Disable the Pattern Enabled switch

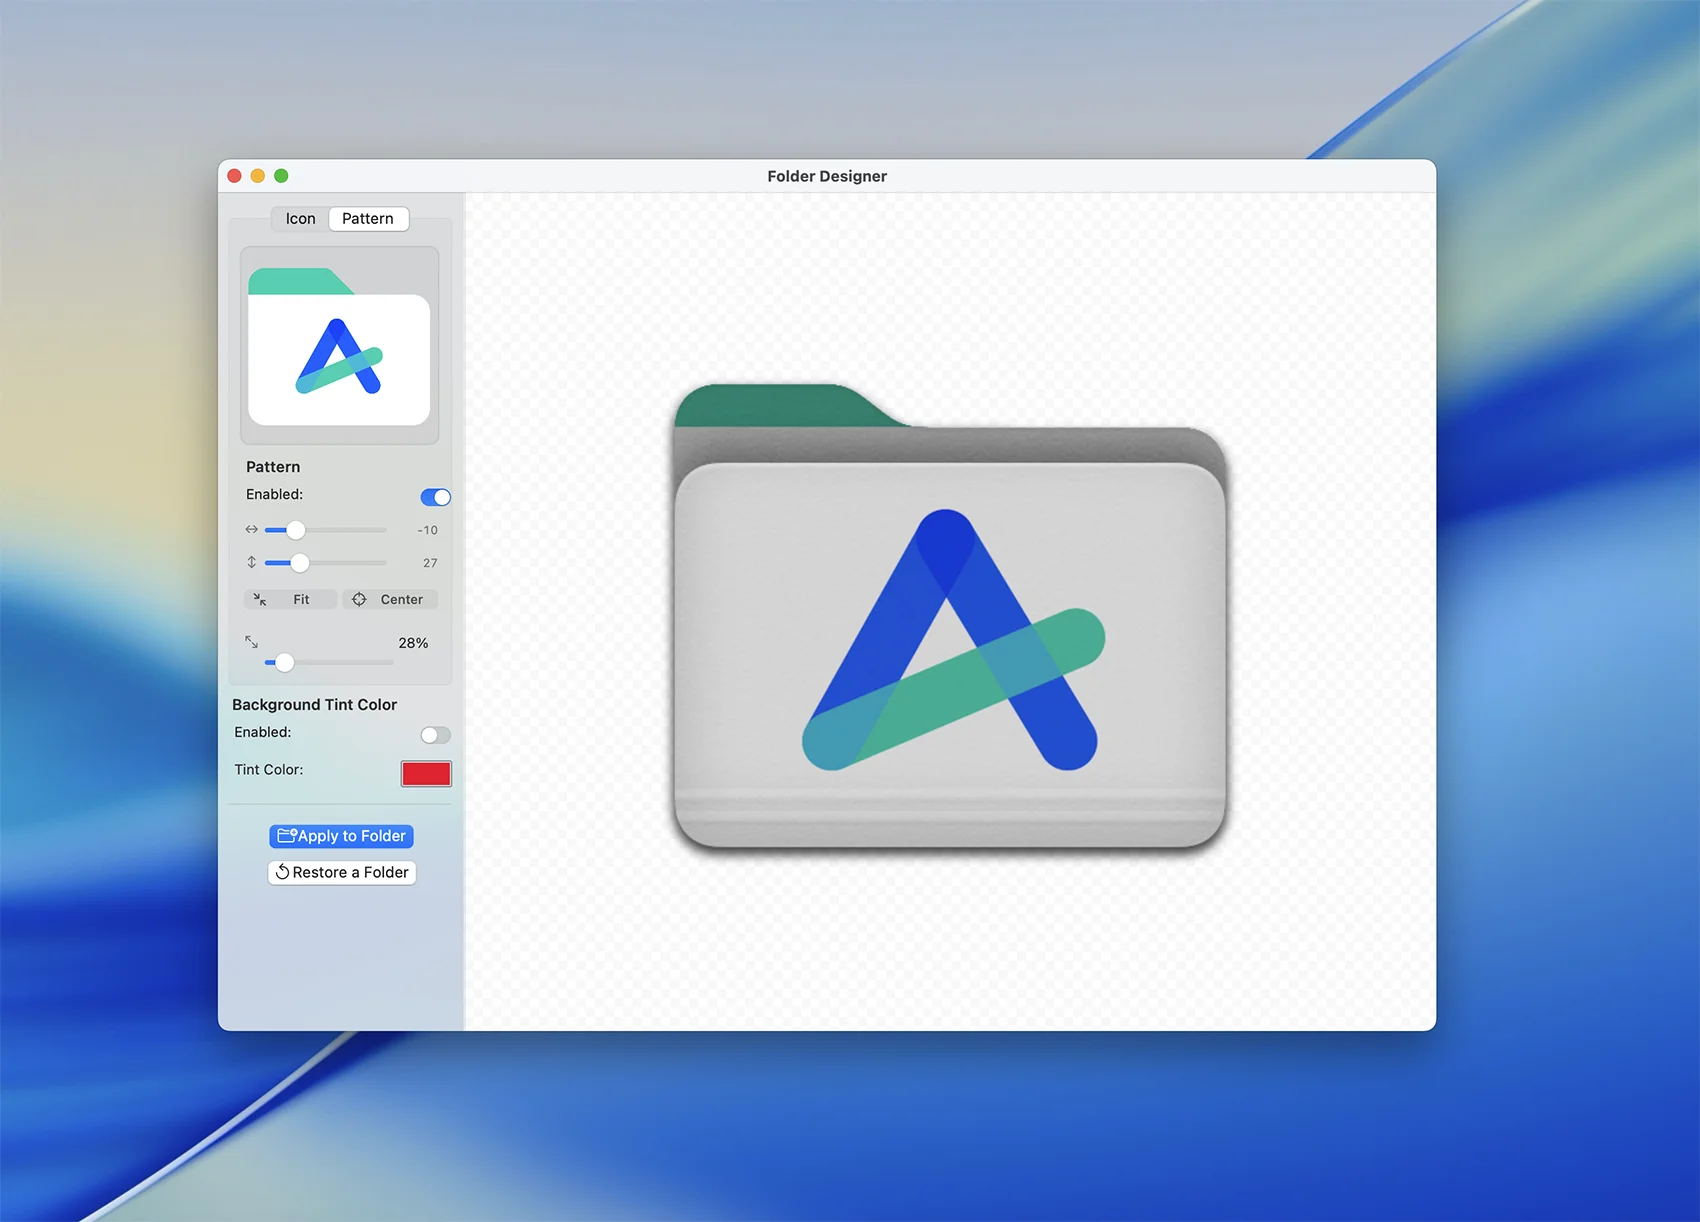435,497
